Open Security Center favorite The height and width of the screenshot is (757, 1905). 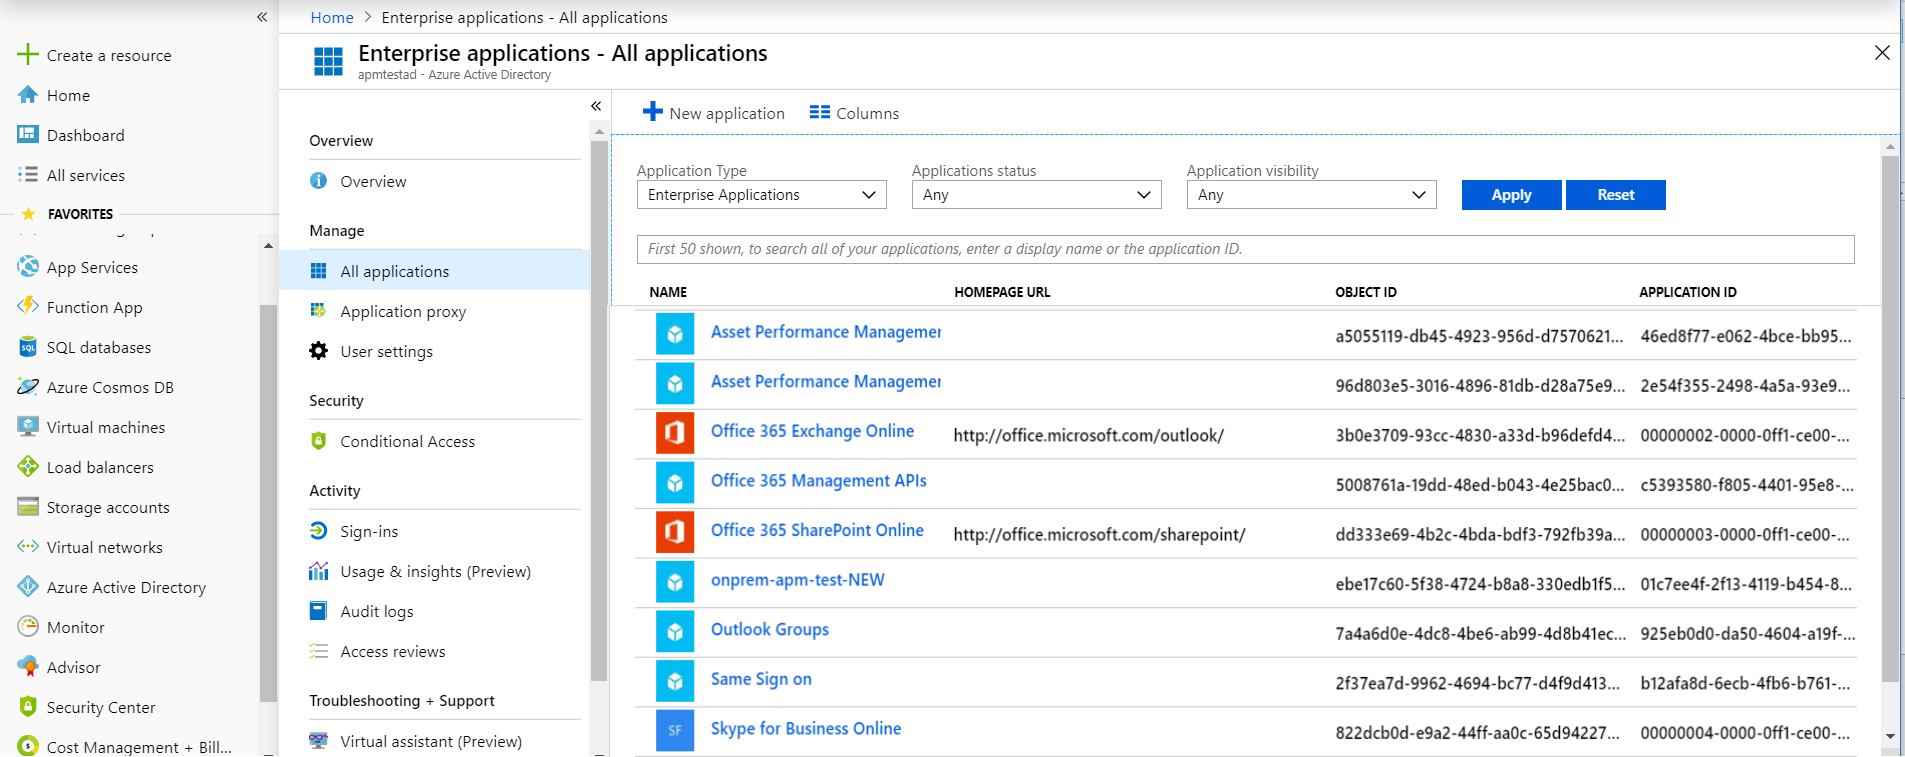tap(101, 707)
